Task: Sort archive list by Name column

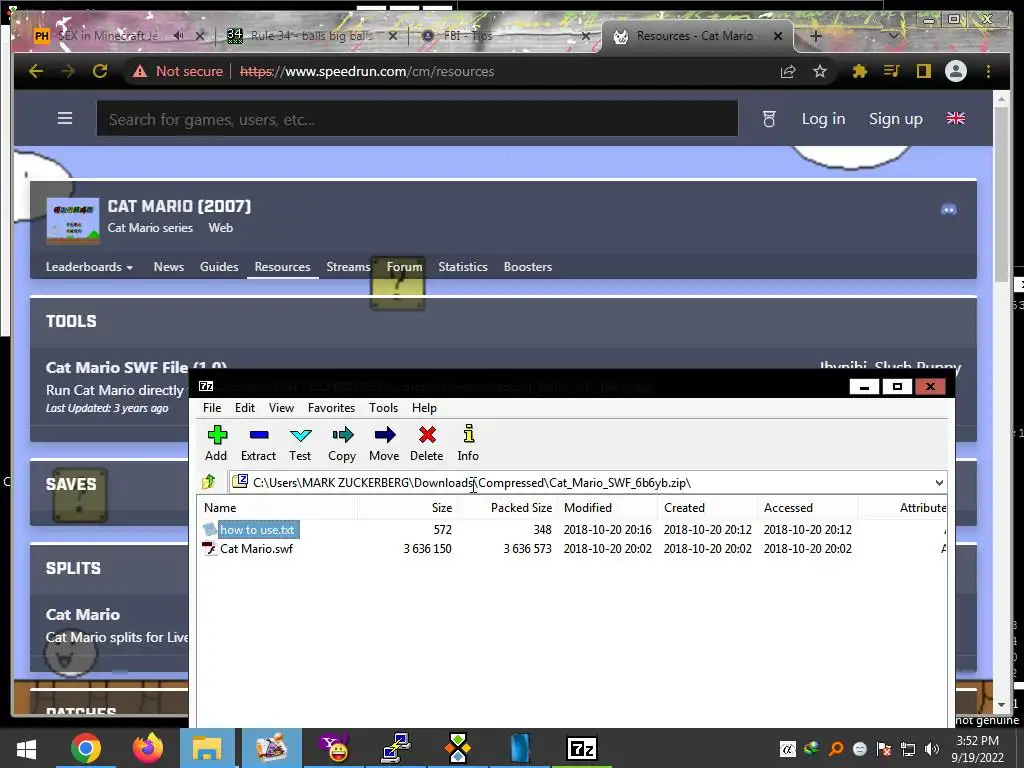Action: [278, 507]
